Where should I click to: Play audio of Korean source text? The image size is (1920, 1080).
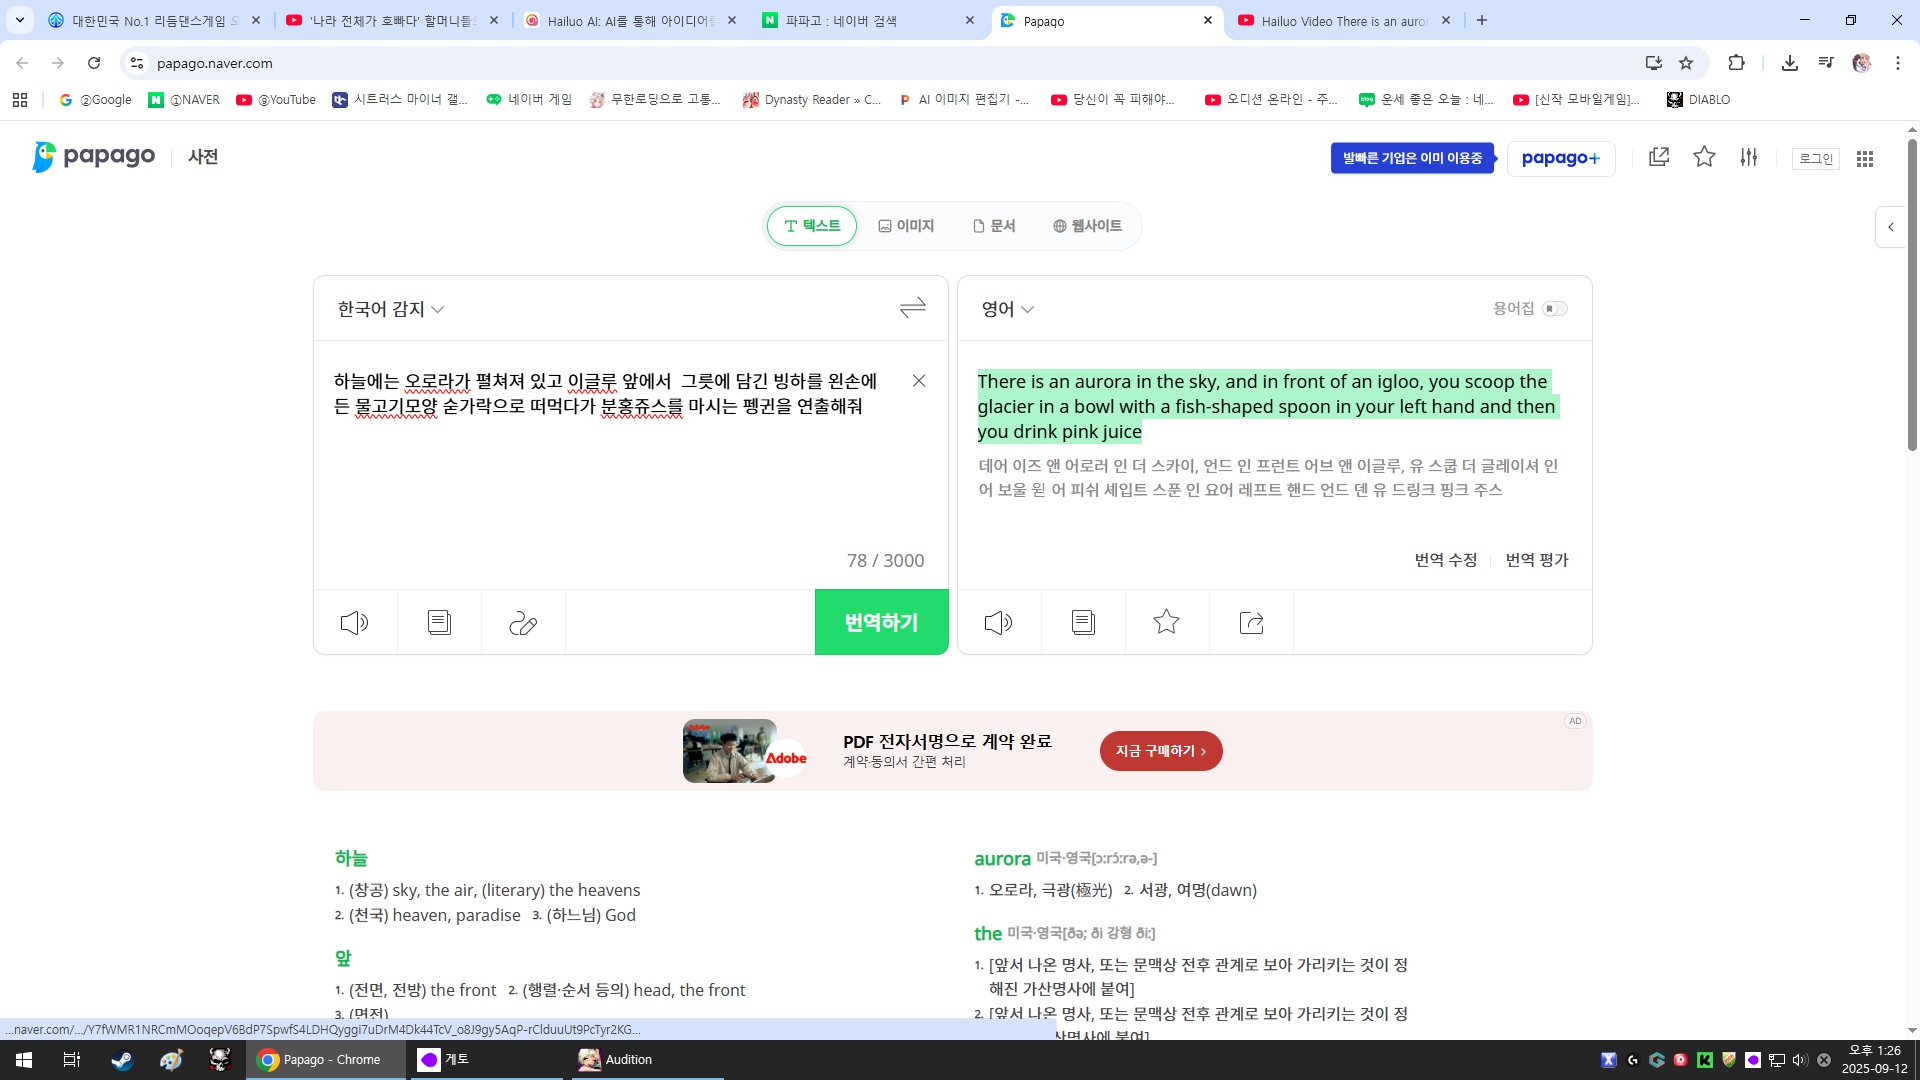click(355, 623)
